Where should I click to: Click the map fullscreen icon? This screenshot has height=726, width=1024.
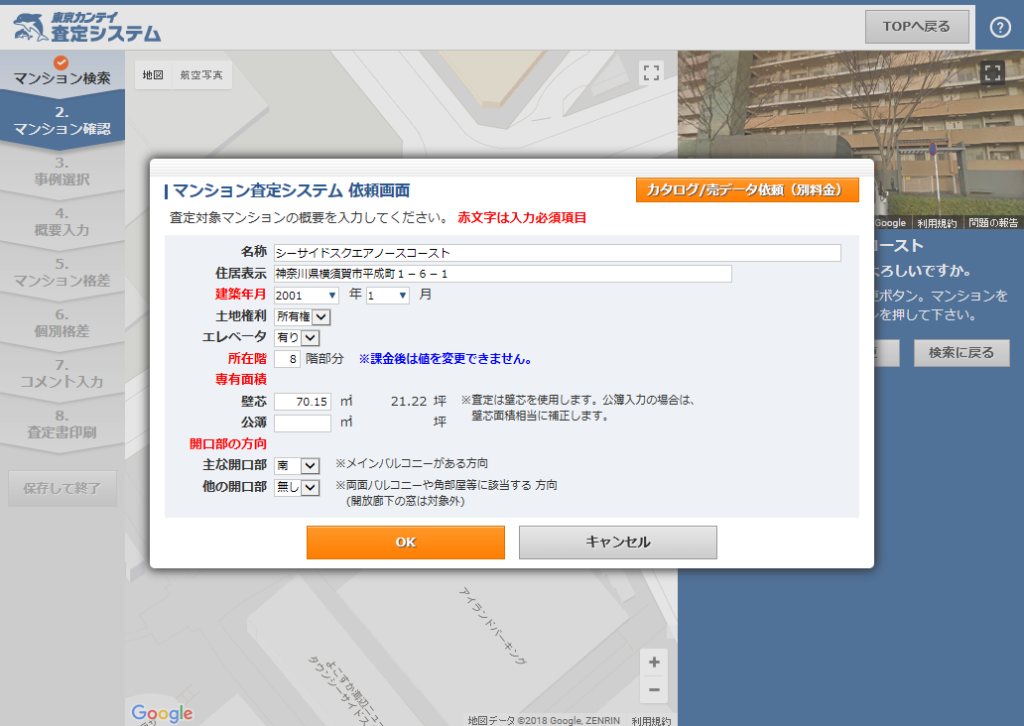pos(651,73)
